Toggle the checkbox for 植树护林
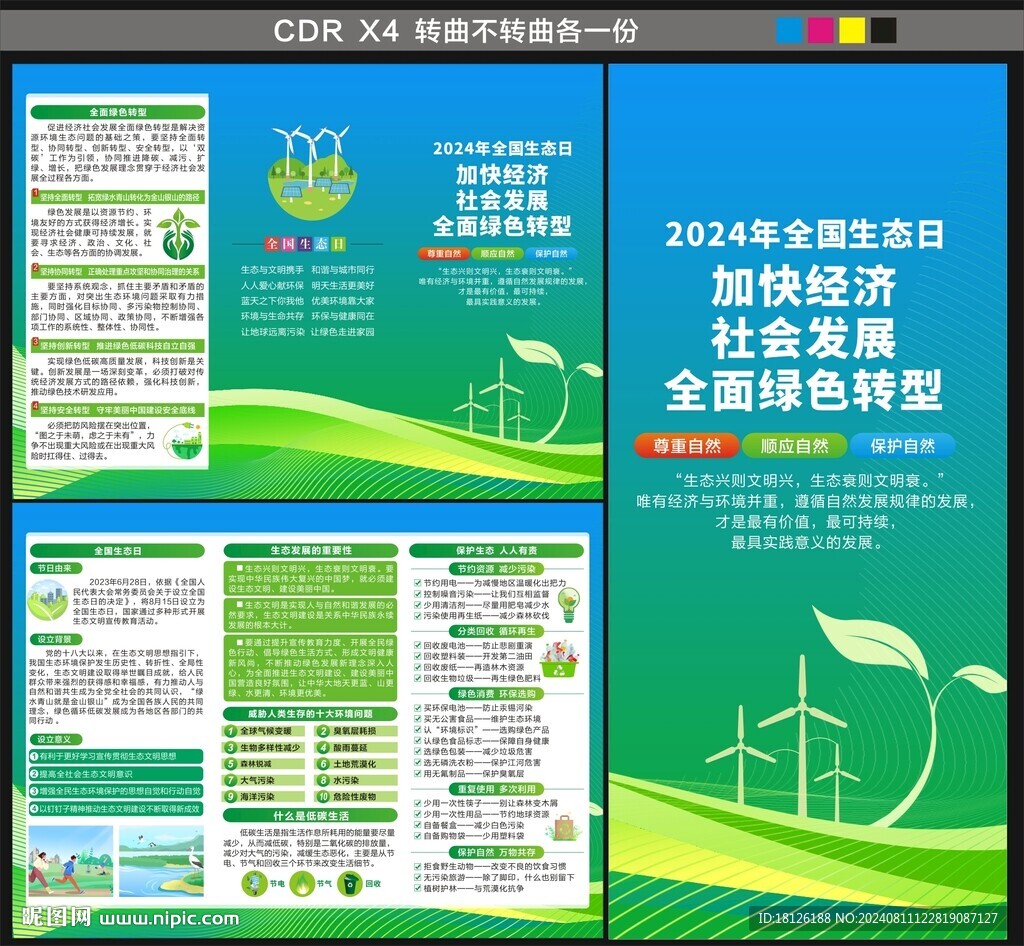1024x946 pixels. 417,889
